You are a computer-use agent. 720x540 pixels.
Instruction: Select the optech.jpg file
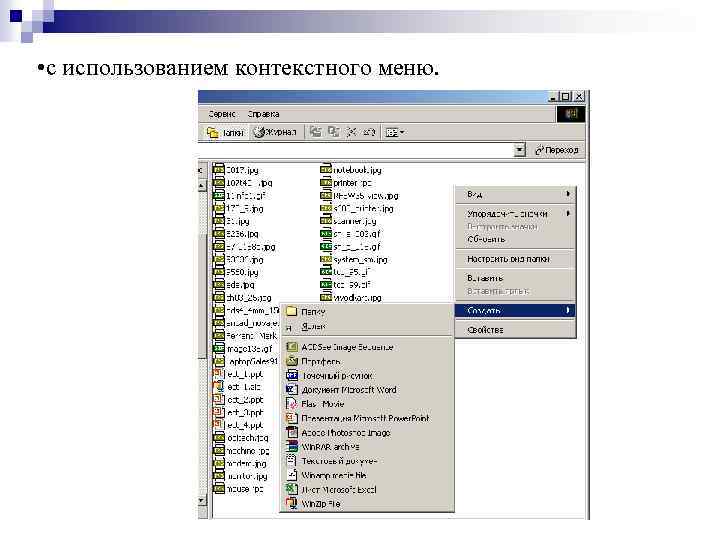pos(241,438)
